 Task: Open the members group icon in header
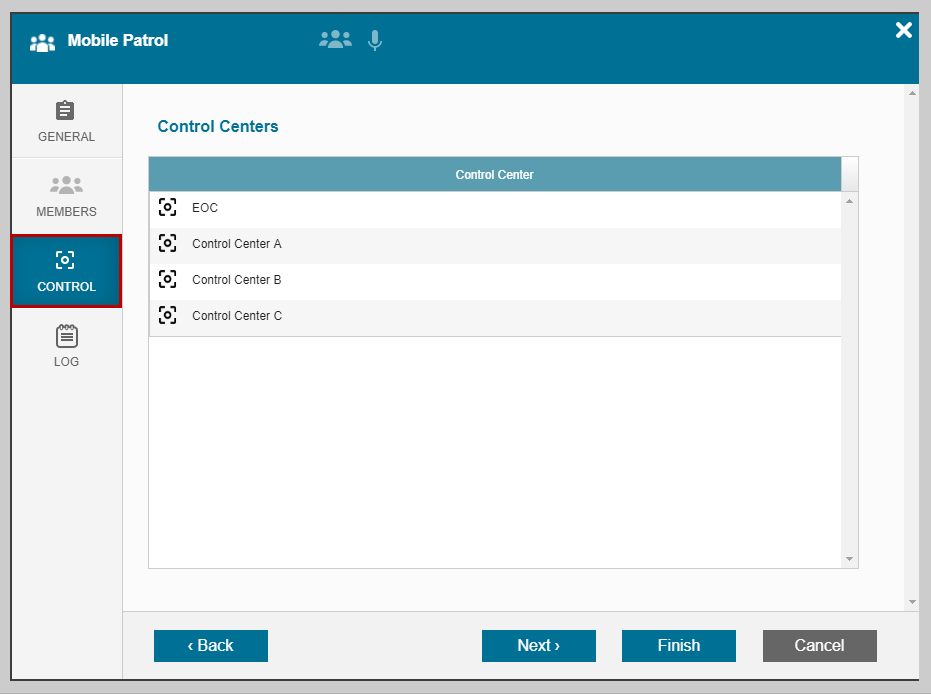[335, 40]
